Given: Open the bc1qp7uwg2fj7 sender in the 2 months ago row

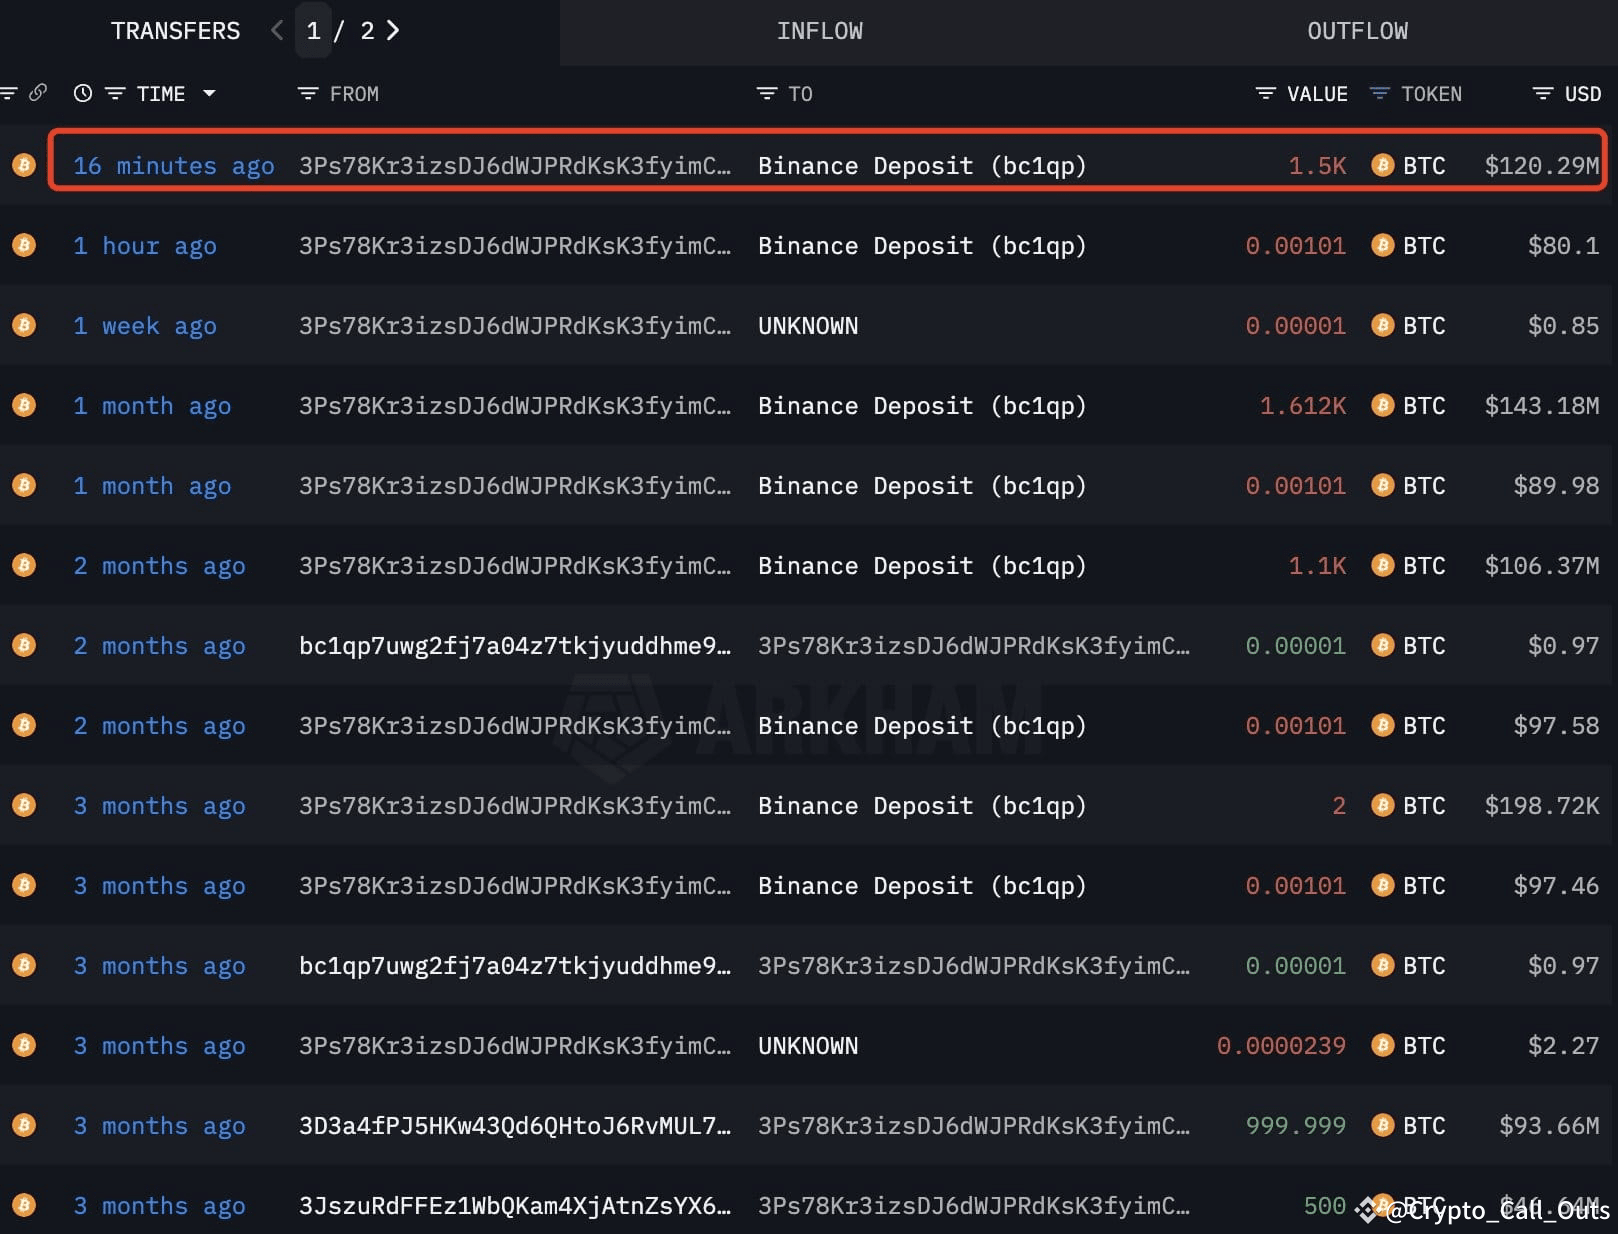Looking at the screenshot, I should coord(515,646).
